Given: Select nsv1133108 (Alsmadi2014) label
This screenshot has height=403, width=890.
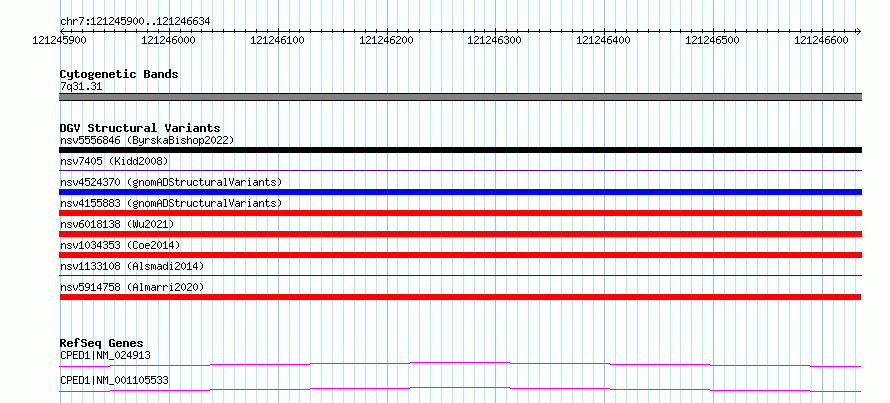Looking at the screenshot, I should (x=132, y=266).
